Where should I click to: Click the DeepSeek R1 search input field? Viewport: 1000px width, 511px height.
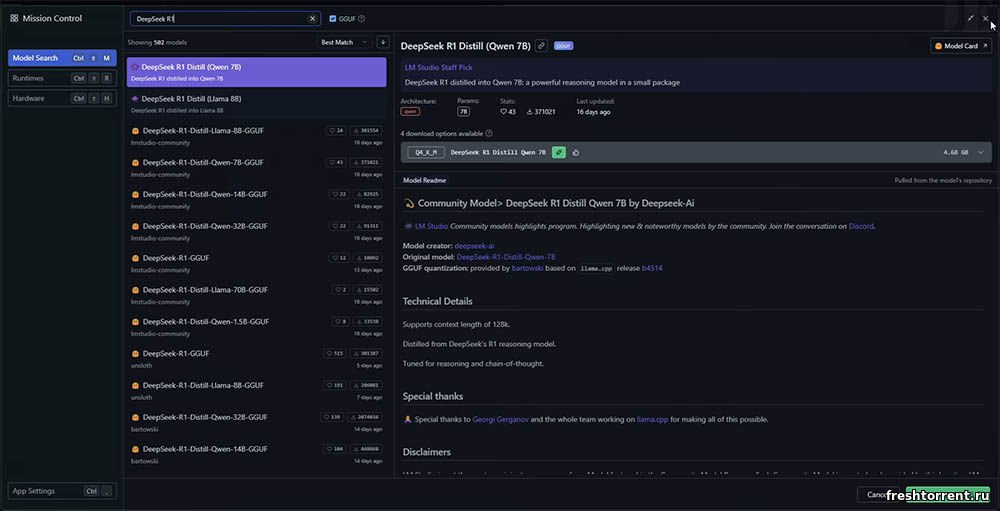pos(218,18)
